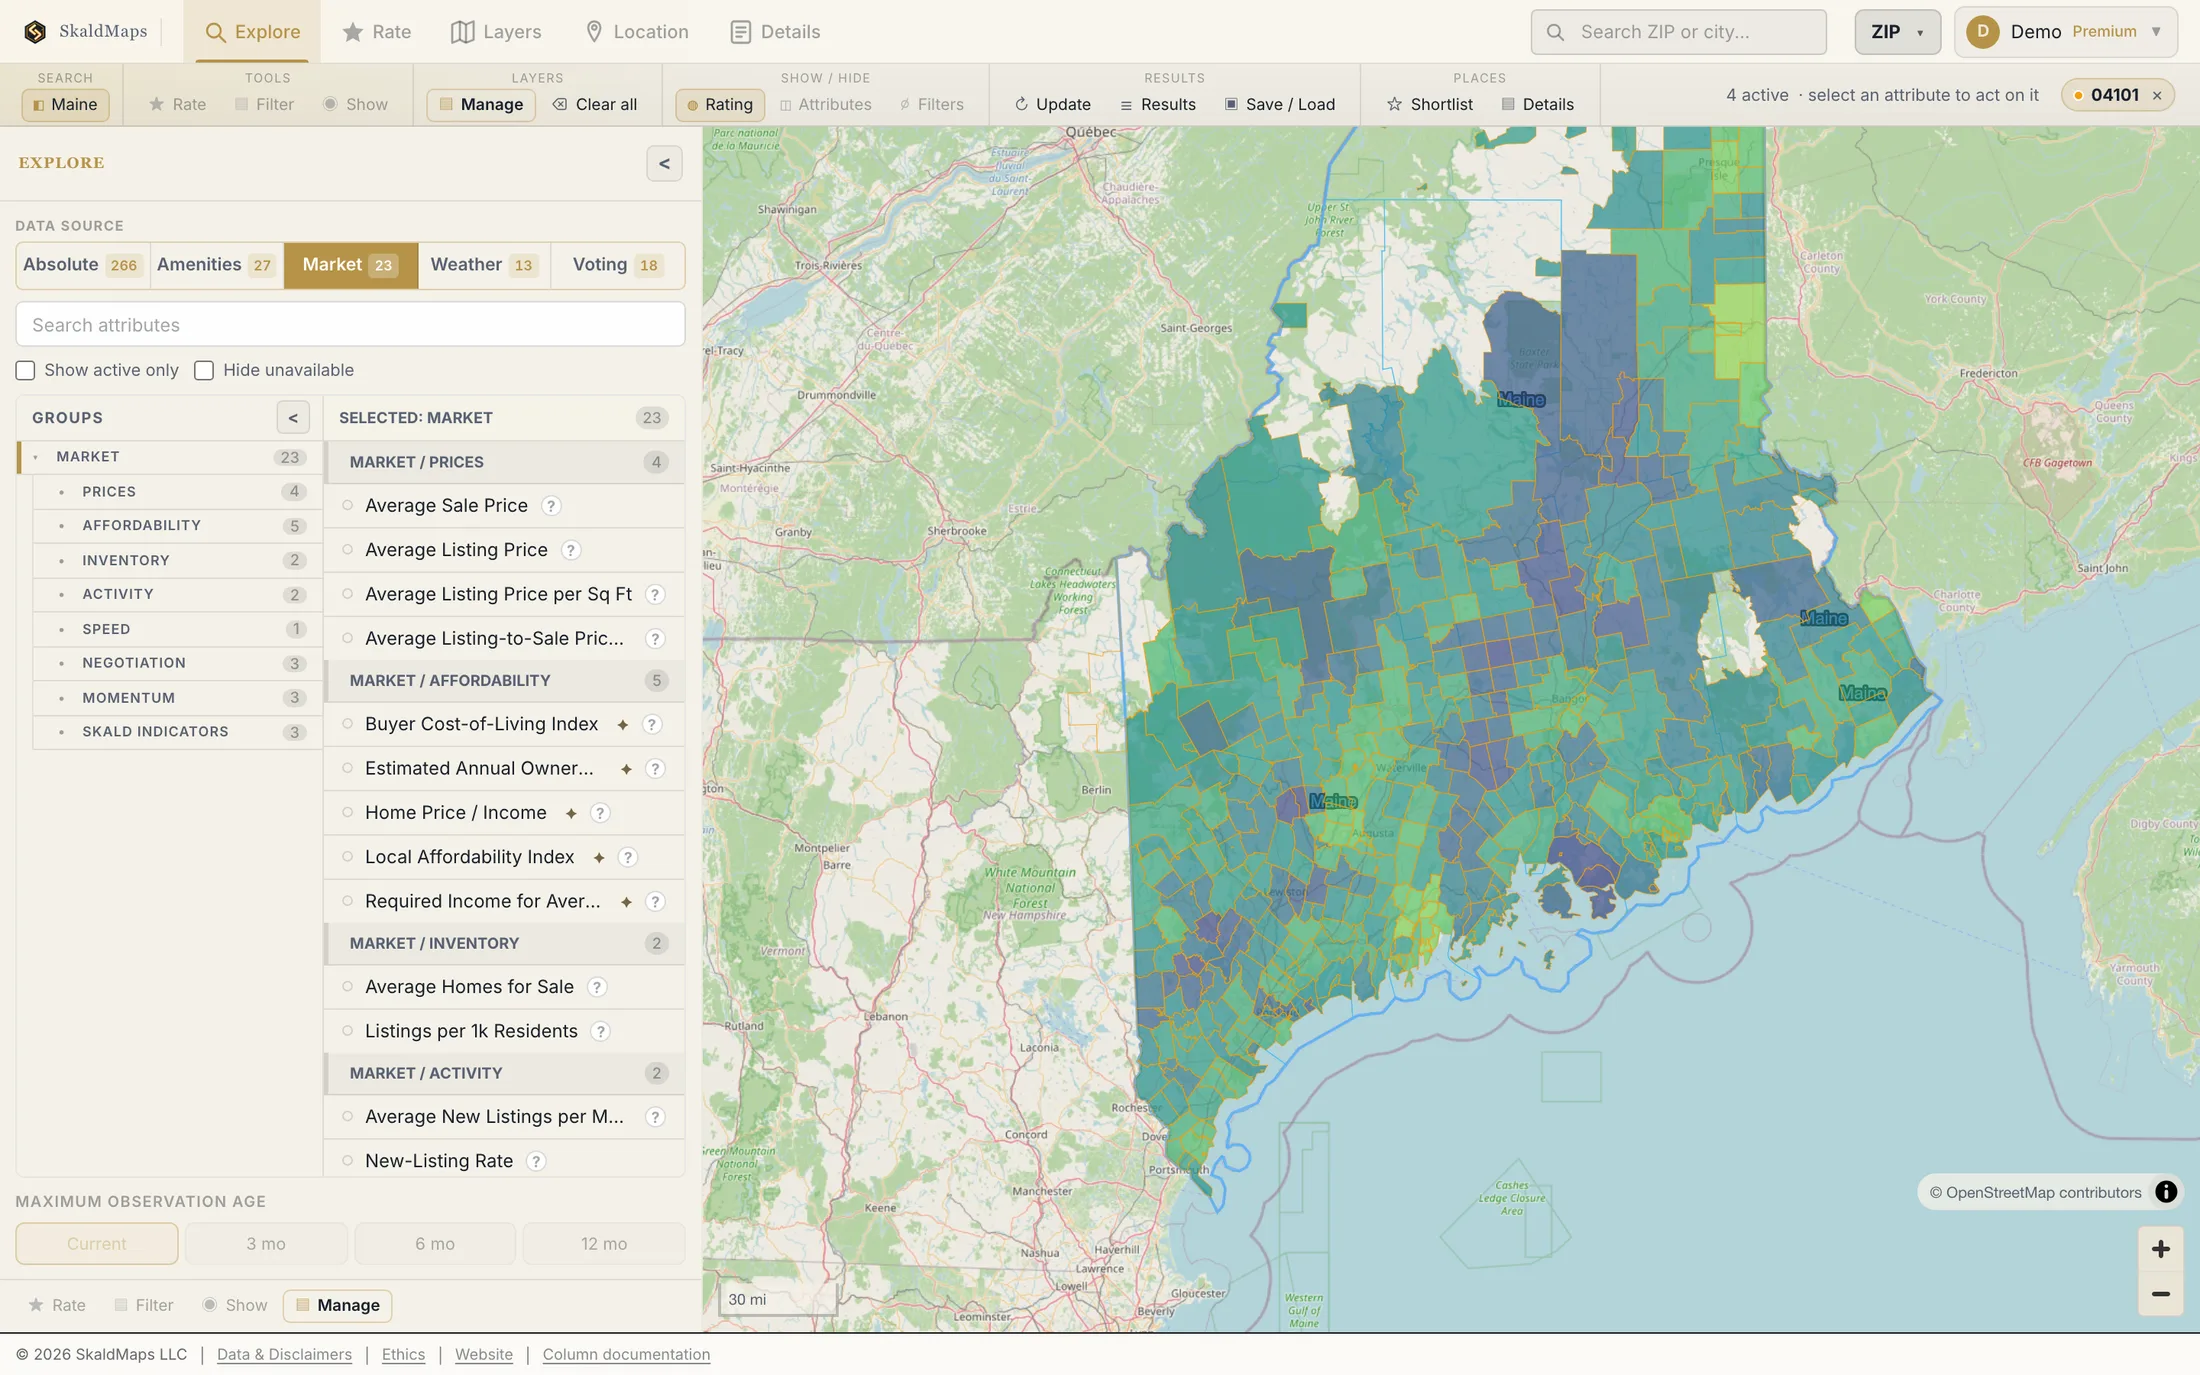This screenshot has width=2200, height=1375.
Task: Collapse the Explore panel
Action: (x=664, y=163)
